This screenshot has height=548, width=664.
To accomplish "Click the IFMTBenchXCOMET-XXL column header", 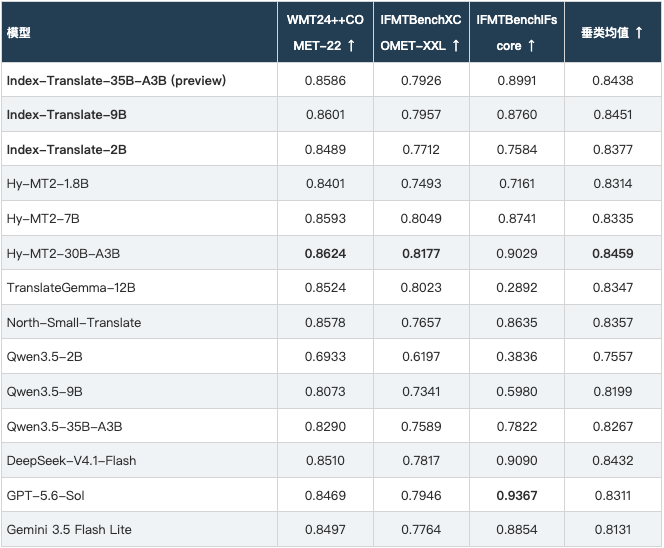I will (x=421, y=33).
